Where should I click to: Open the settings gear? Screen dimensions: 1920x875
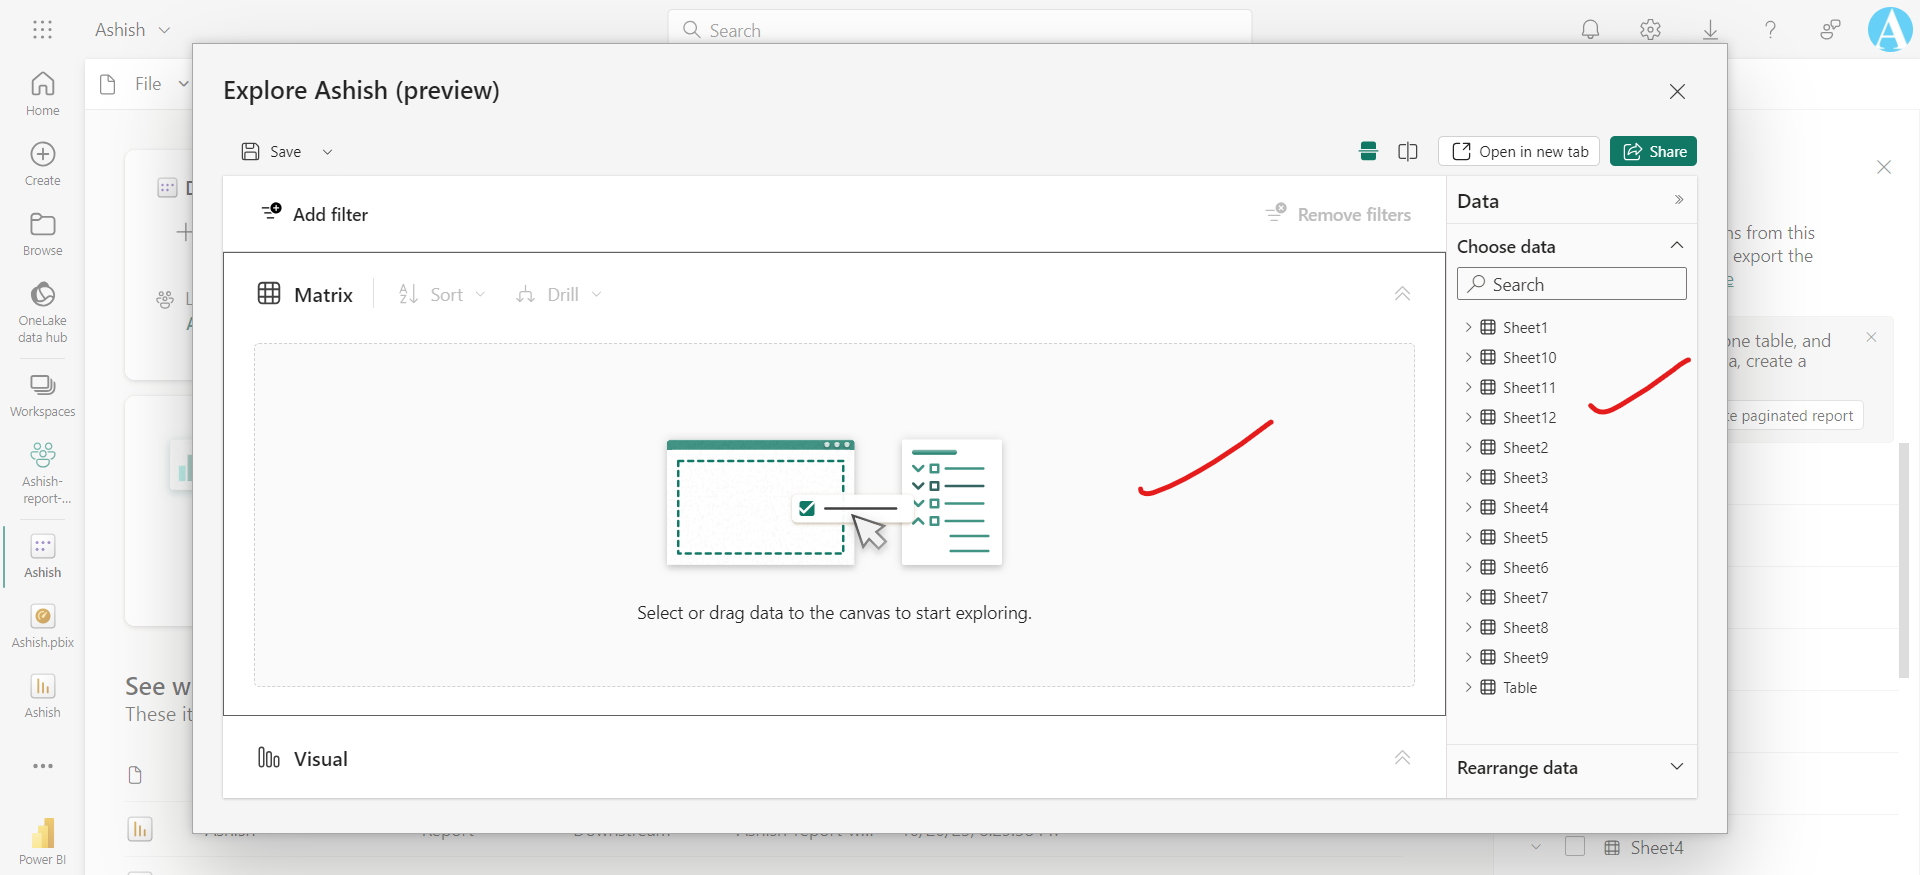coord(1650,30)
